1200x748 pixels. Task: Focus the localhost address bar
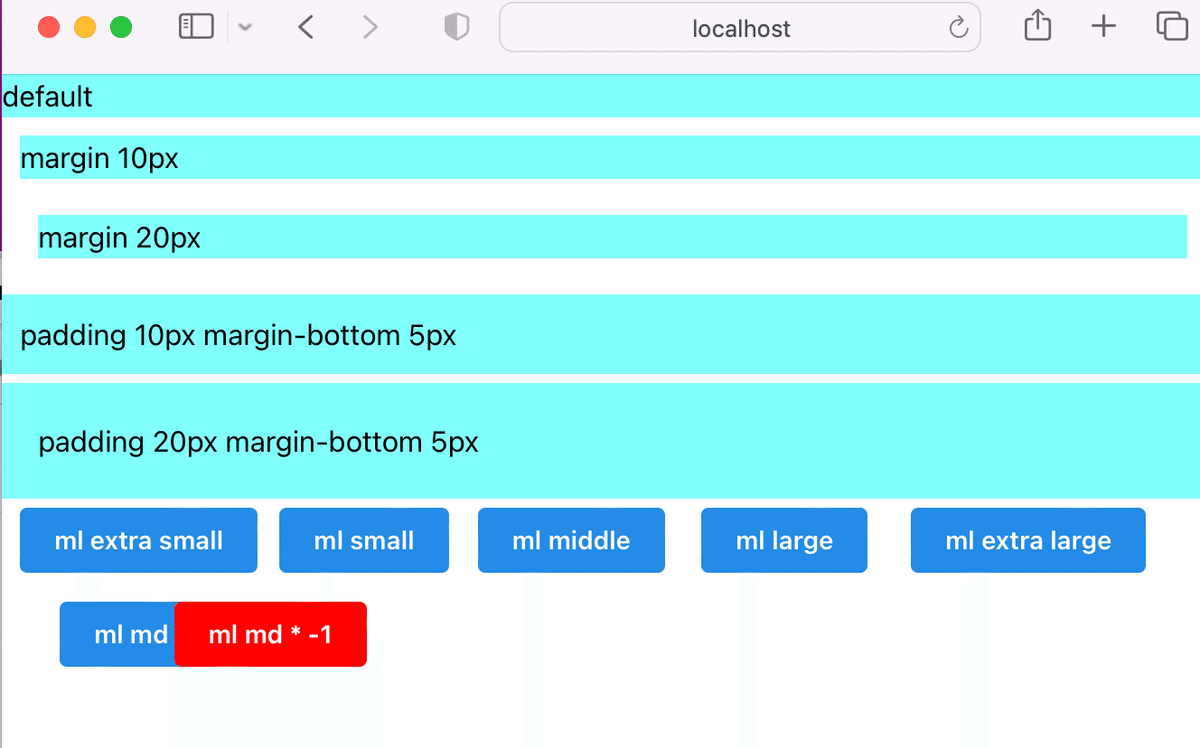coord(740,28)
